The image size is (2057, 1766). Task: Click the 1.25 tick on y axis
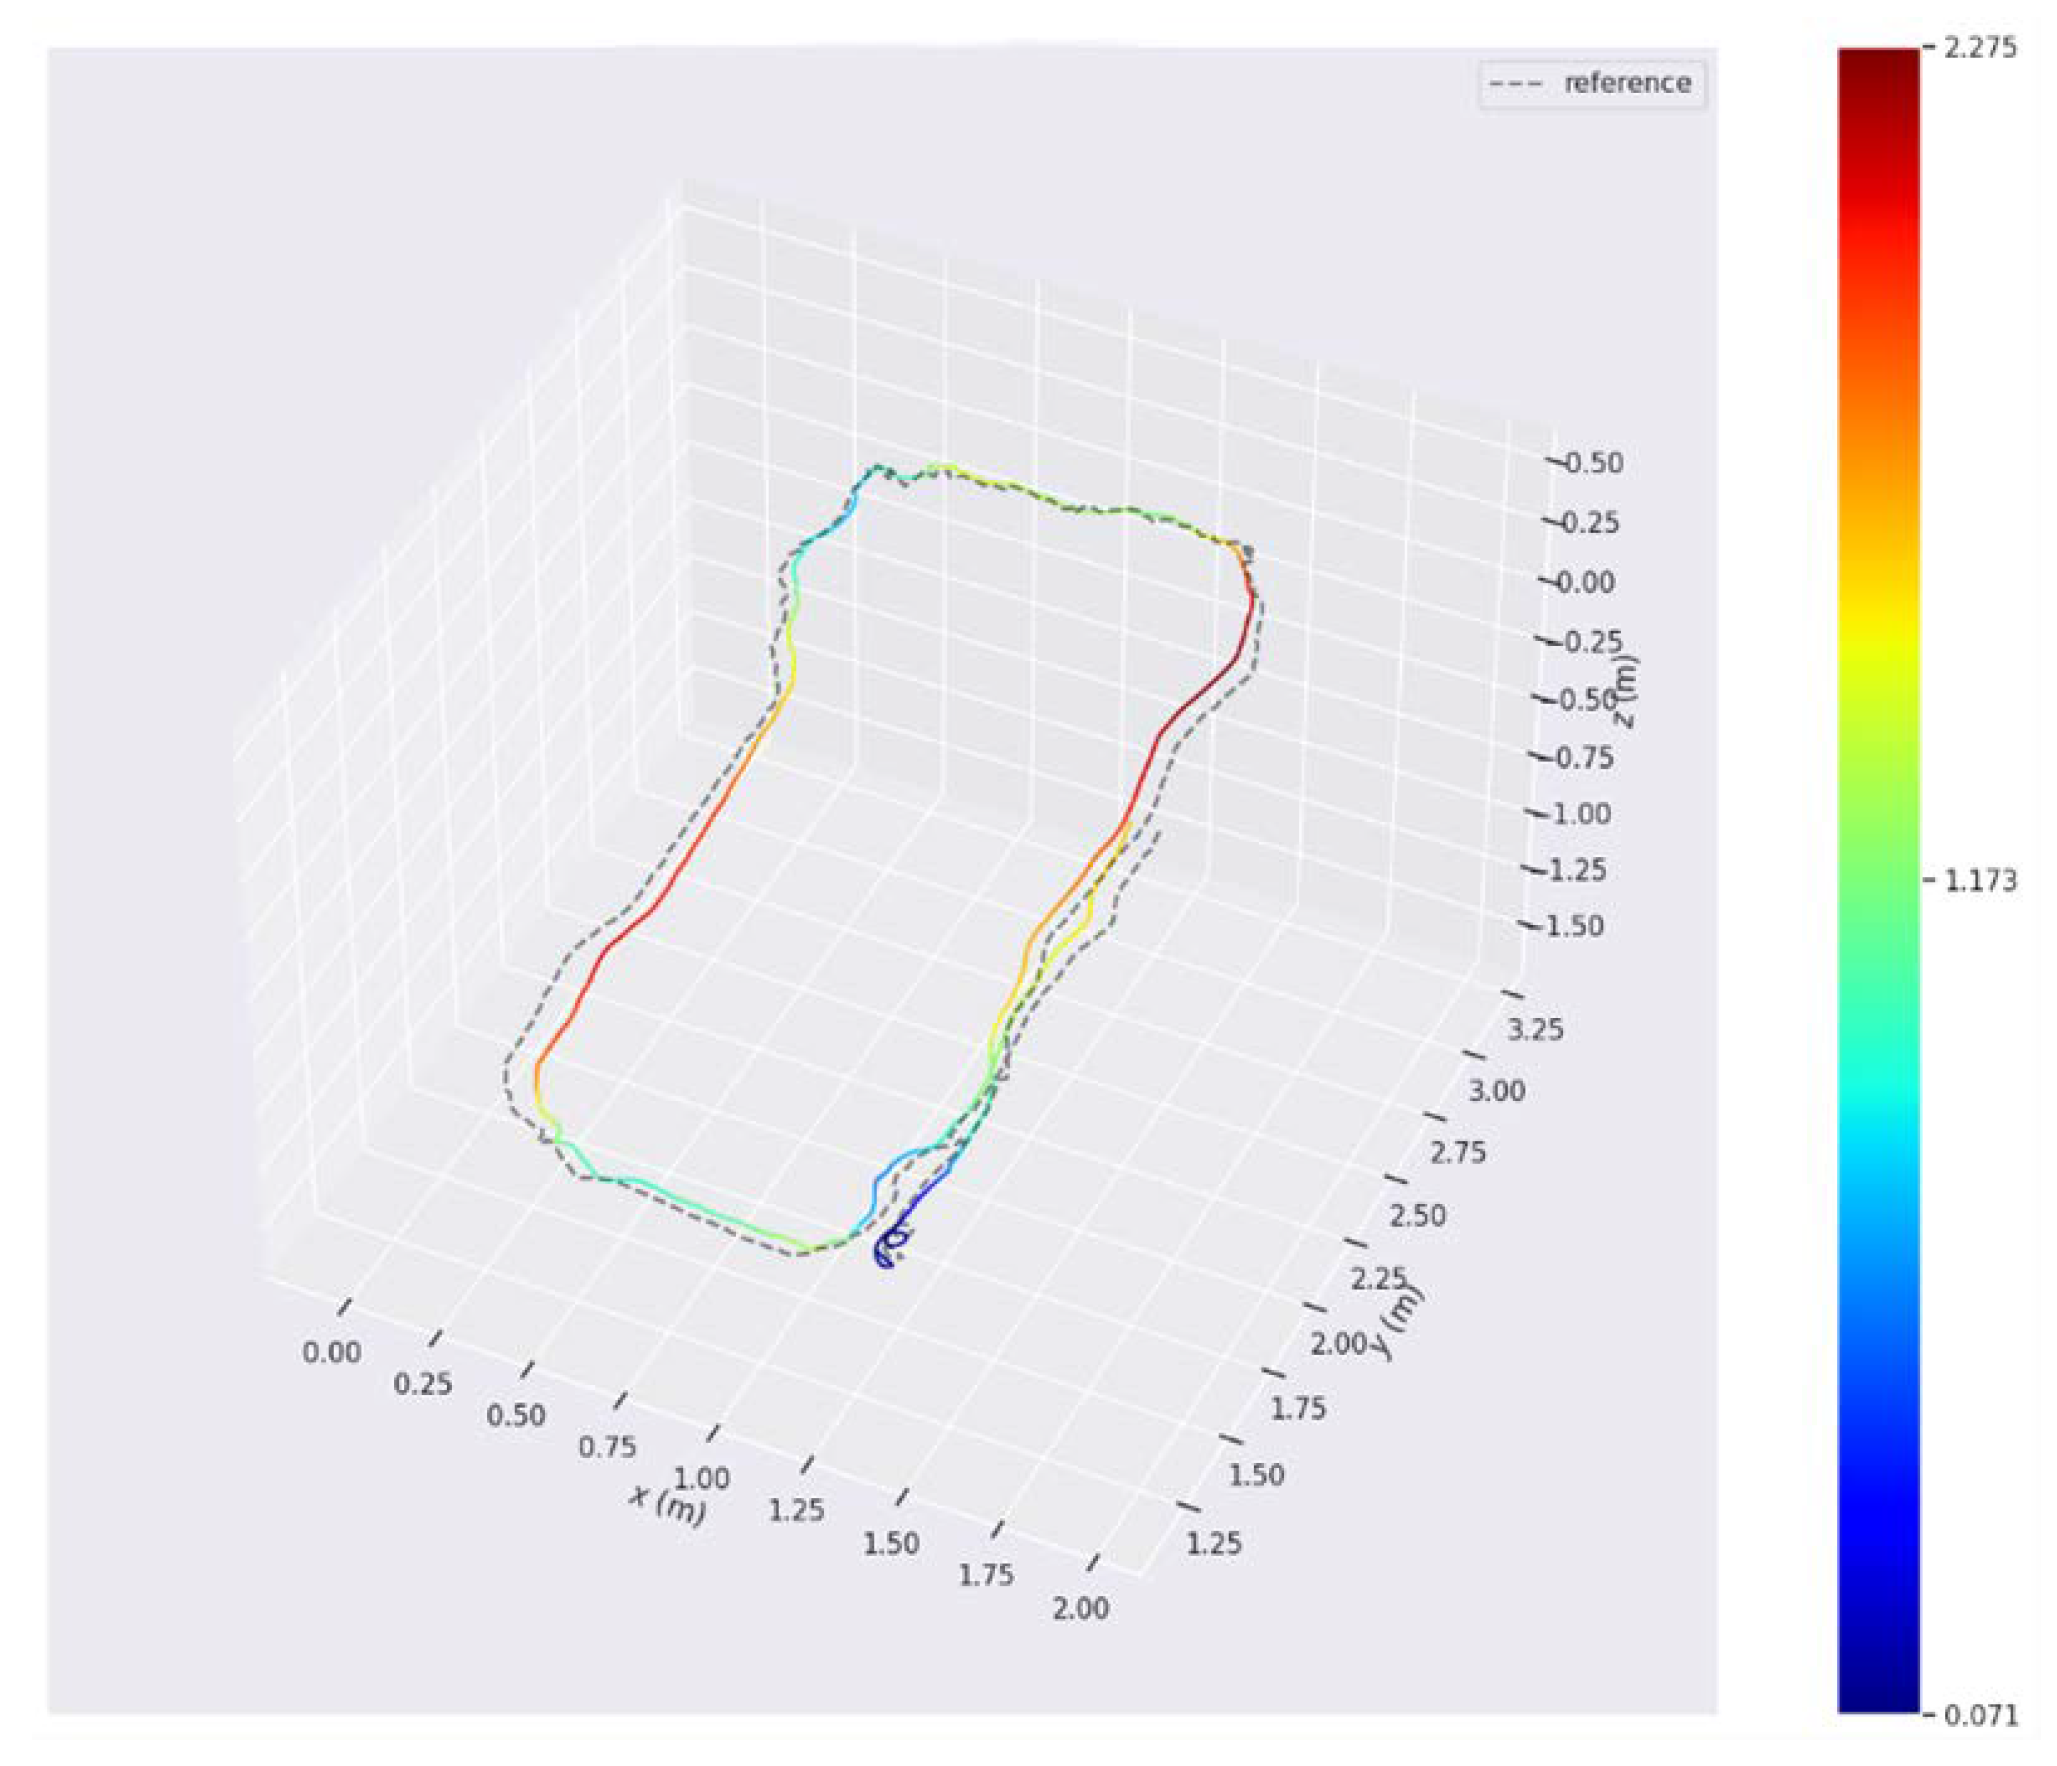pyautogui.click(x=1213, y=1543)
